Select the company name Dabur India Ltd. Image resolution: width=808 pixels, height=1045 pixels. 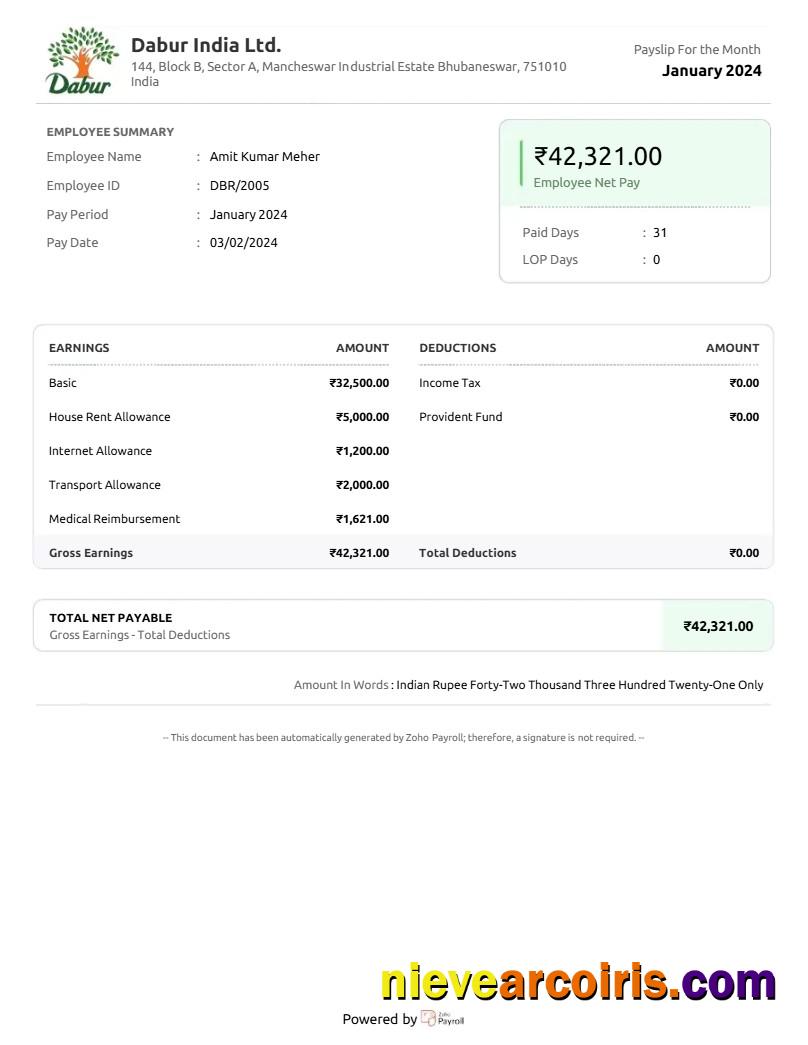point(206,45)
